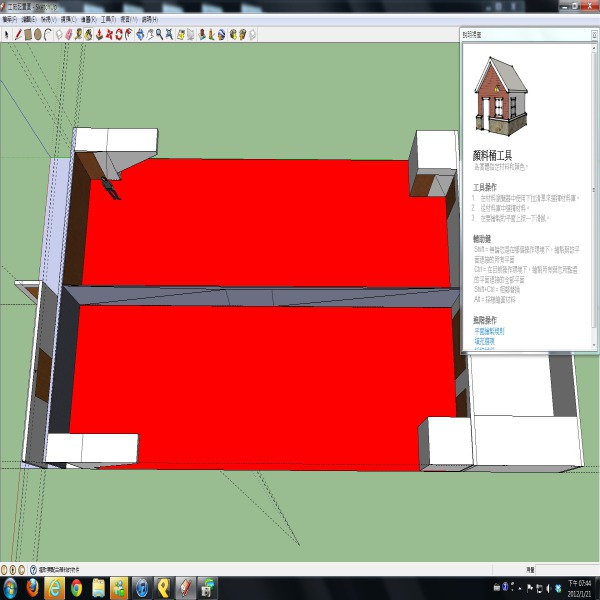Open Chrome from the taskbar
This screenshot has width=600, height=600.
77,587
